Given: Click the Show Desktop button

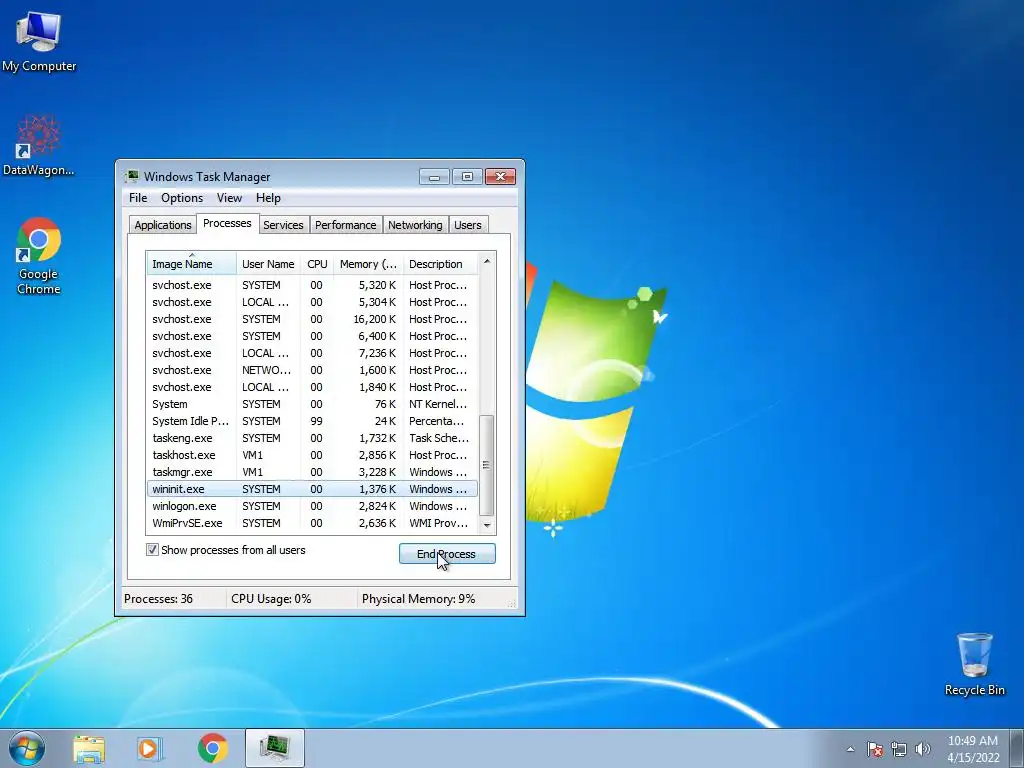Looking at the screenshot, I should click(x=1017, y=748).
